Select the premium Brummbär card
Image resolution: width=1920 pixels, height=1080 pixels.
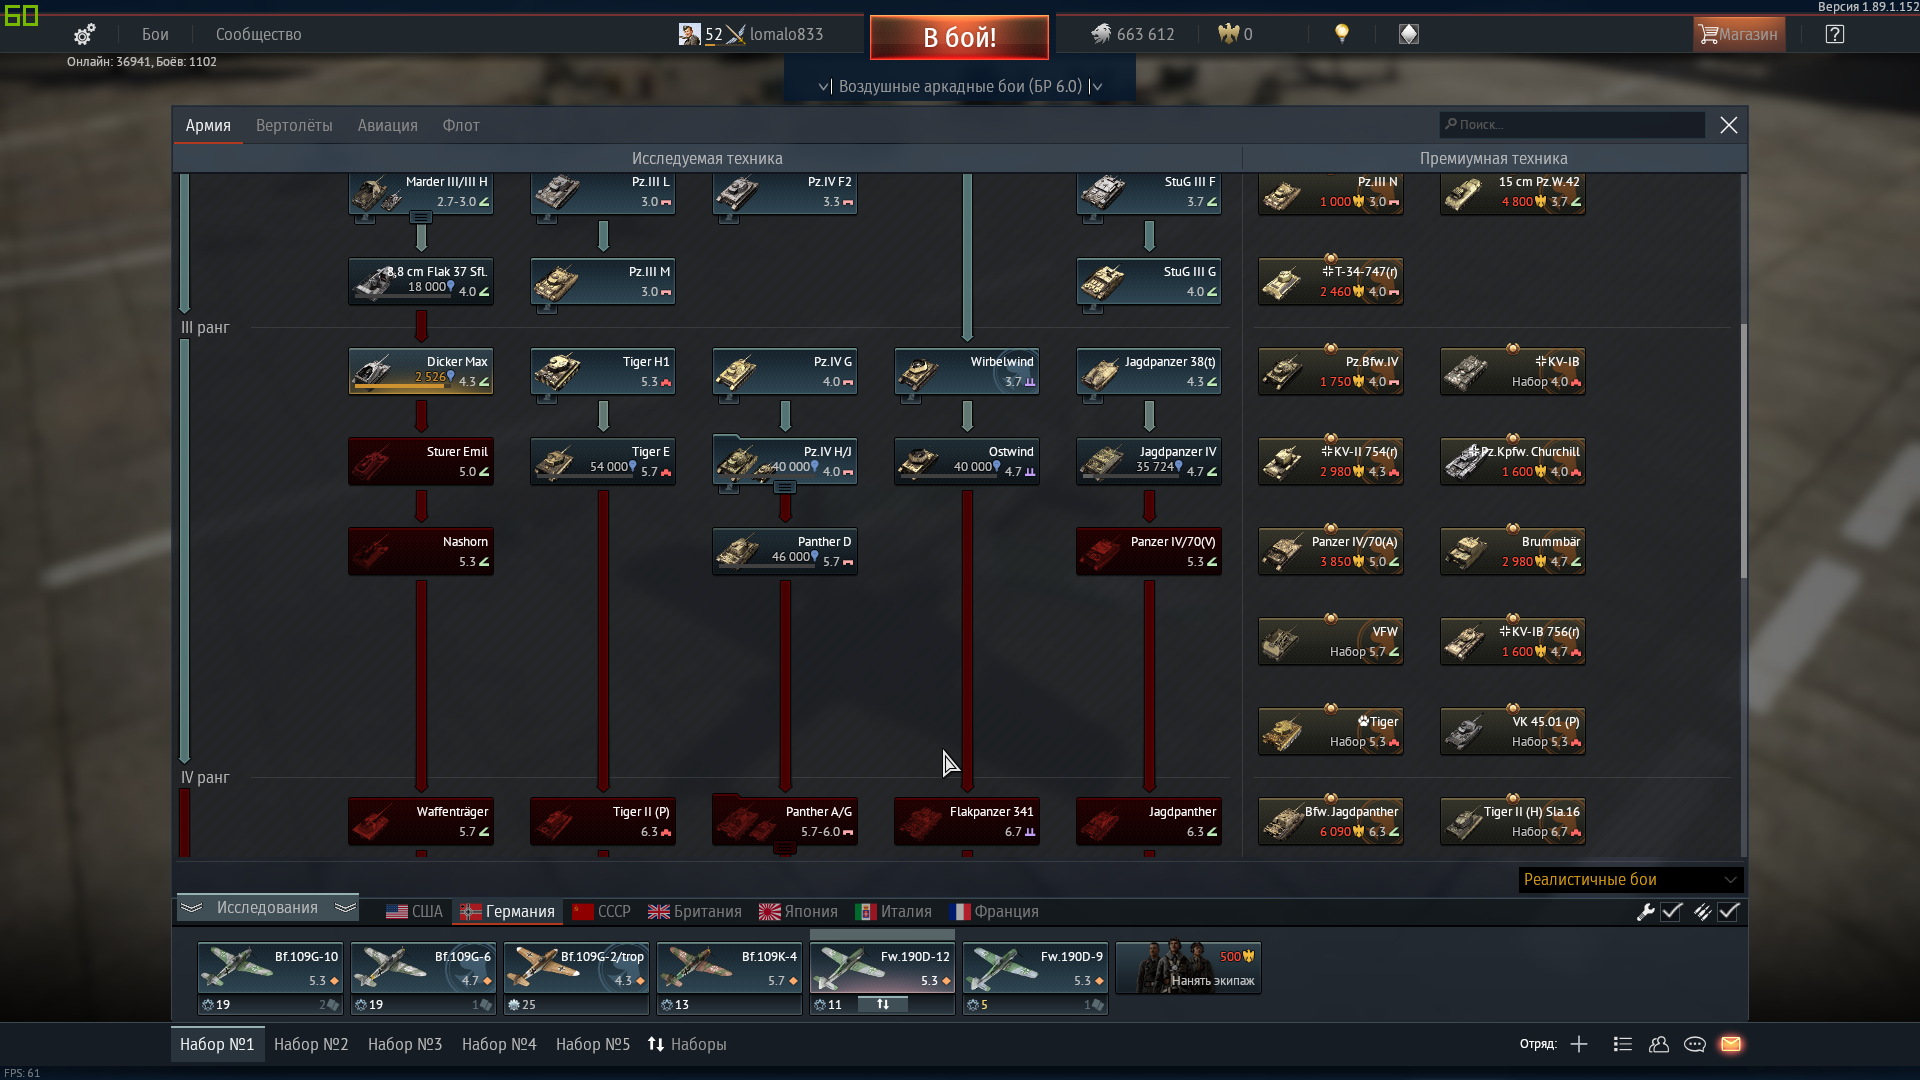pyautogui.click(x=1513, y=551)
